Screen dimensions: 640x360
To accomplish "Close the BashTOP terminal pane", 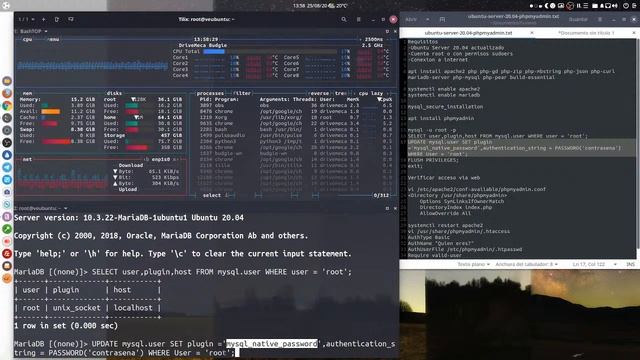I will pyautogui.click(x=395, y=31).
